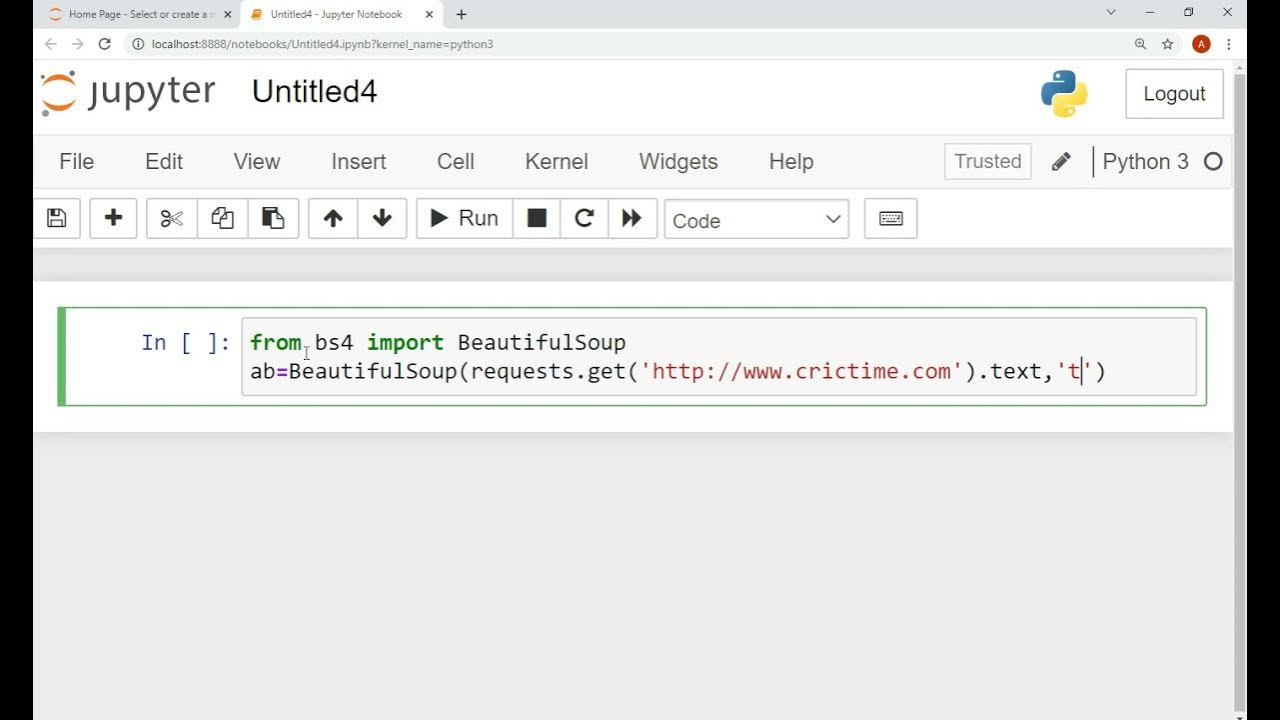This screenshot has height=720, width=1280.
Task: Click the In [ ]: cell prompt
Action: pos(186,343)
